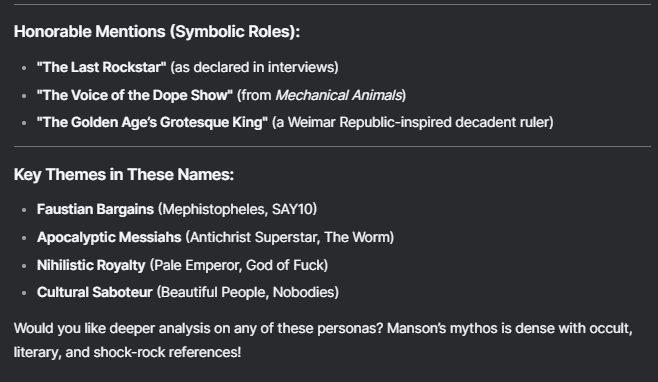Click "The Voice of the Dope Show" text

tap(135, 95)
